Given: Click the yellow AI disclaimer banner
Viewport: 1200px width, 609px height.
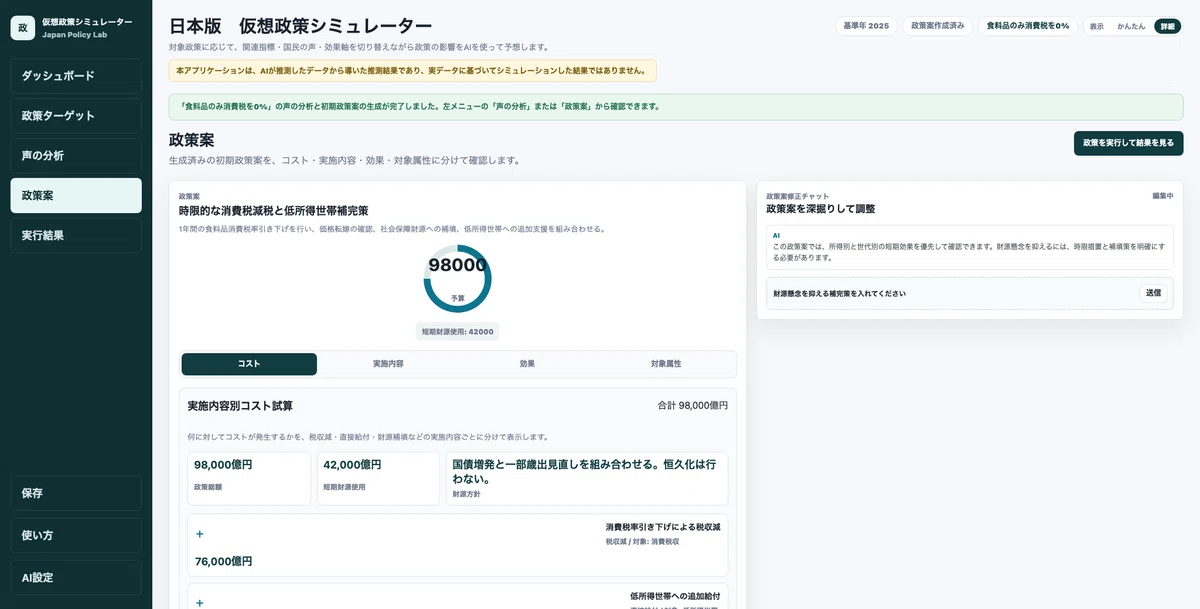Looking at the screenshot, I should 413,71.
